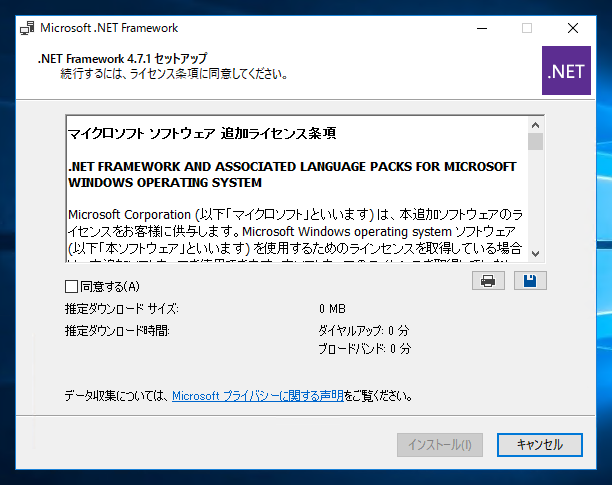Minimize the .NET Framework setup window
The width and height of the screenshot is (612, 485).
point(482,28)
